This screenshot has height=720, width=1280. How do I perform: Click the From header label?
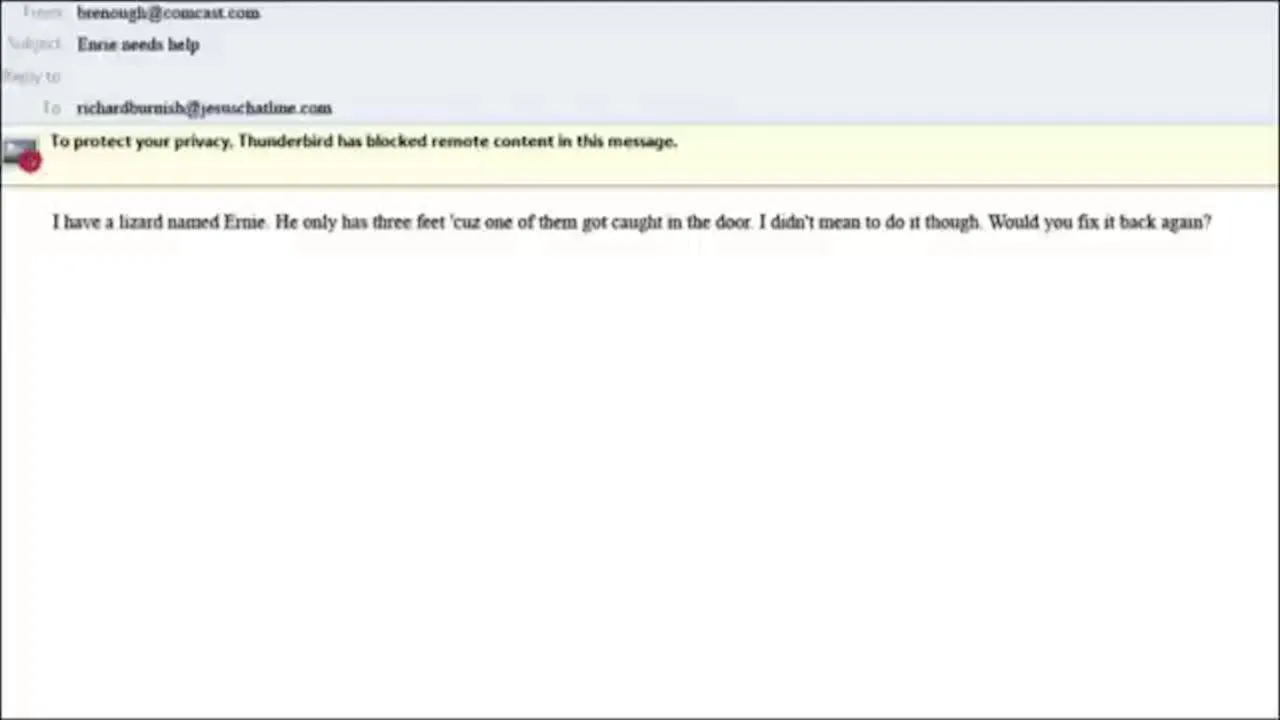pos(42,13)
